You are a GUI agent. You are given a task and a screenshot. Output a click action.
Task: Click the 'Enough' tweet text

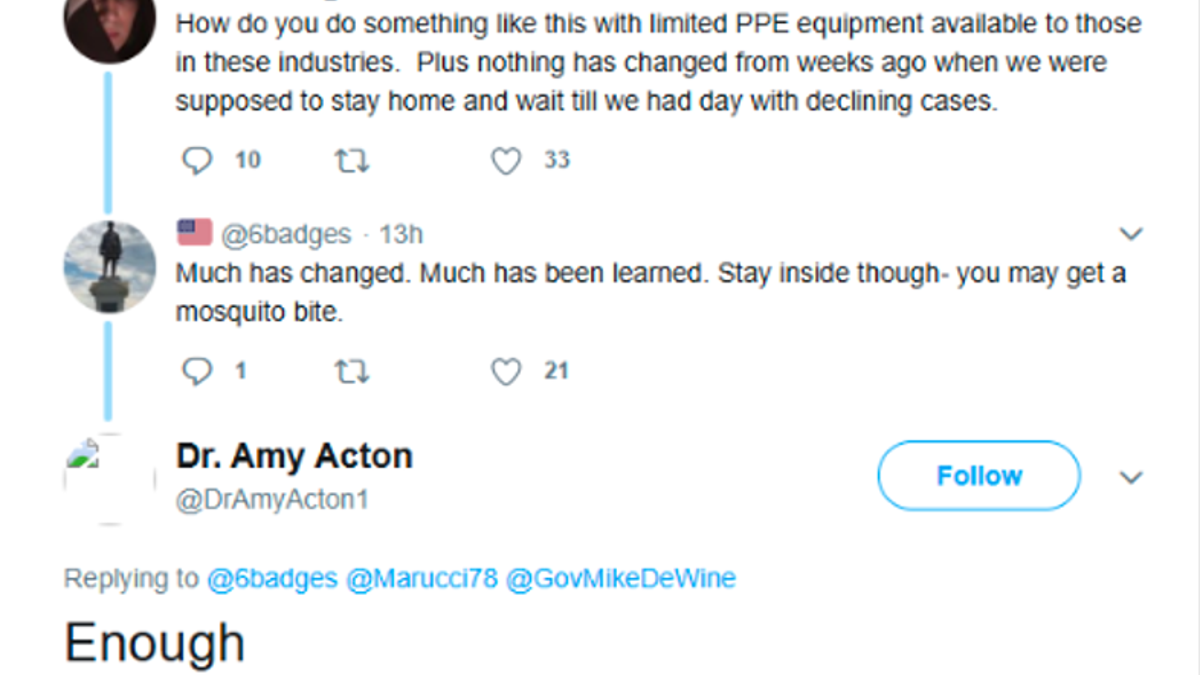point(154,641)
